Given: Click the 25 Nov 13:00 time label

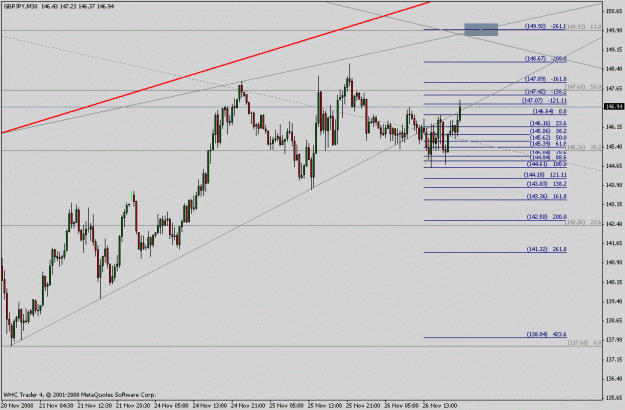Looking at the screenshot, I should pos(326,406).
